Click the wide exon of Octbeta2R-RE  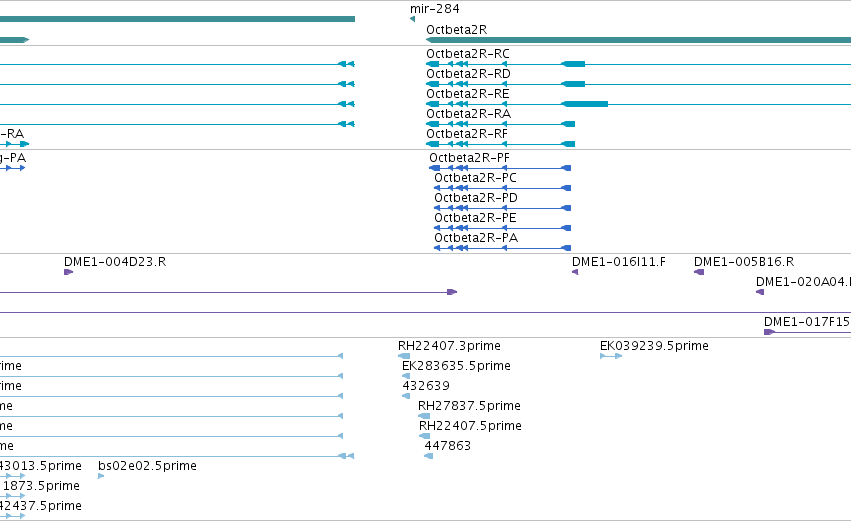[x=585, y=104]
